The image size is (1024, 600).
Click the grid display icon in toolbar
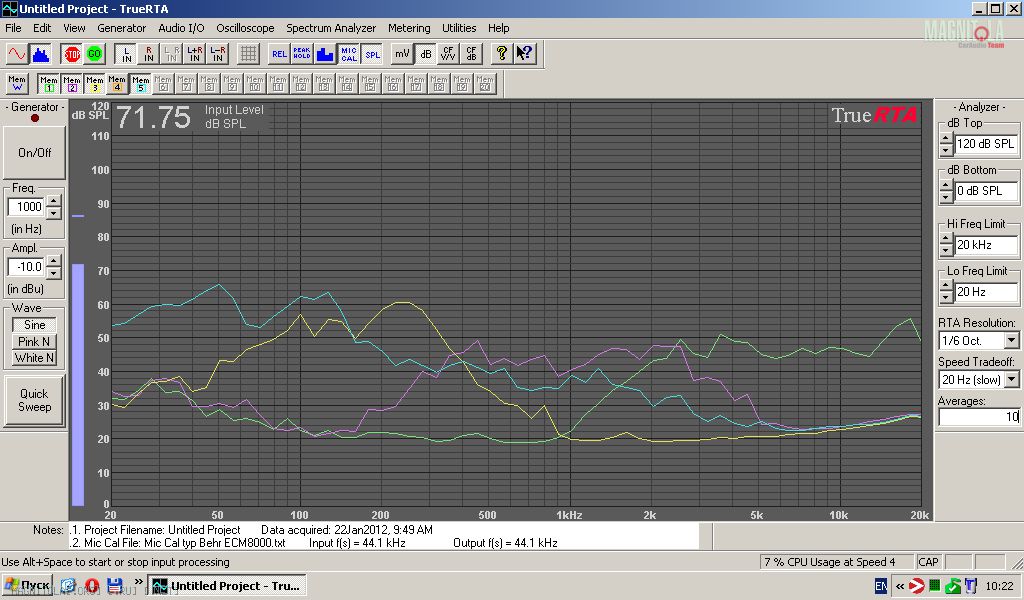point(248,54)
